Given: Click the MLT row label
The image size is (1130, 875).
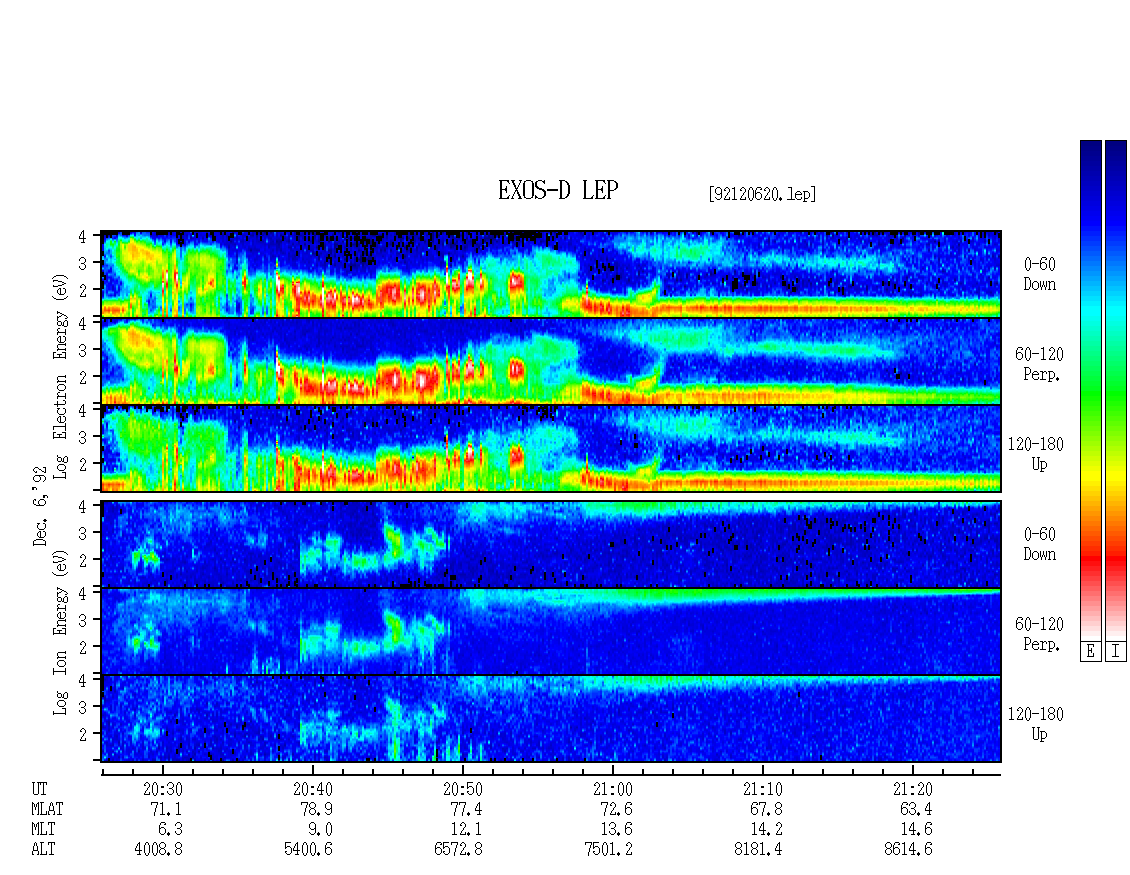Looking at the screenshot, I should 43,830.
